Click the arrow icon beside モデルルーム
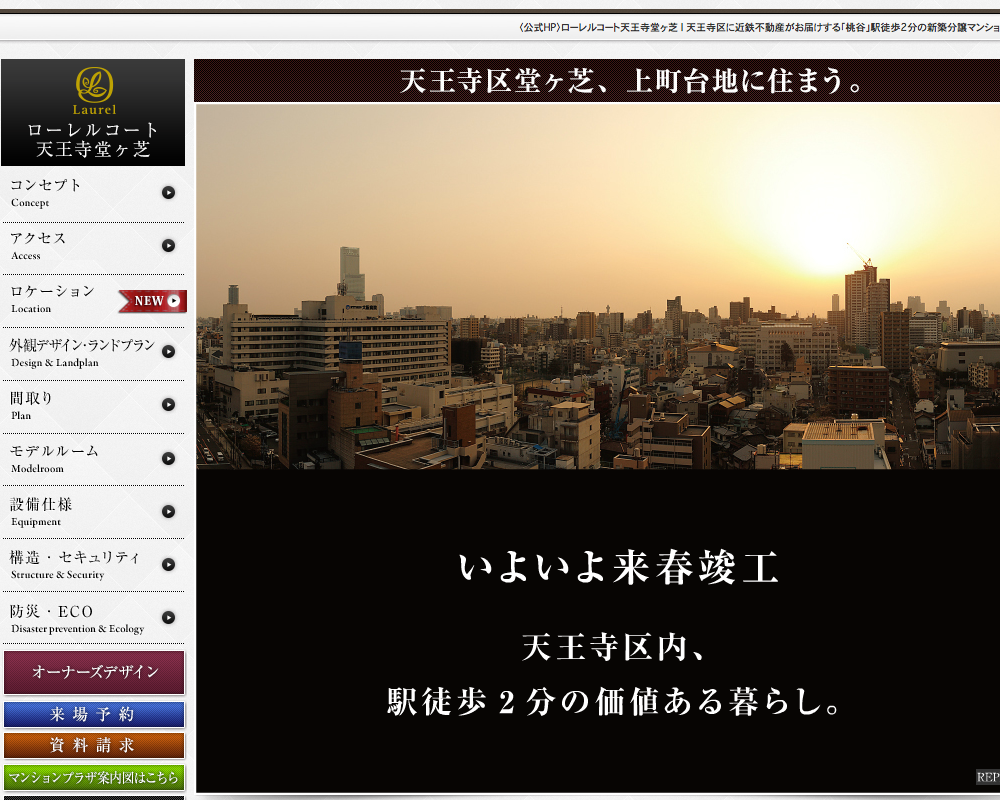The height and width of the screenshot is (800, 1000). pos(168,458)
